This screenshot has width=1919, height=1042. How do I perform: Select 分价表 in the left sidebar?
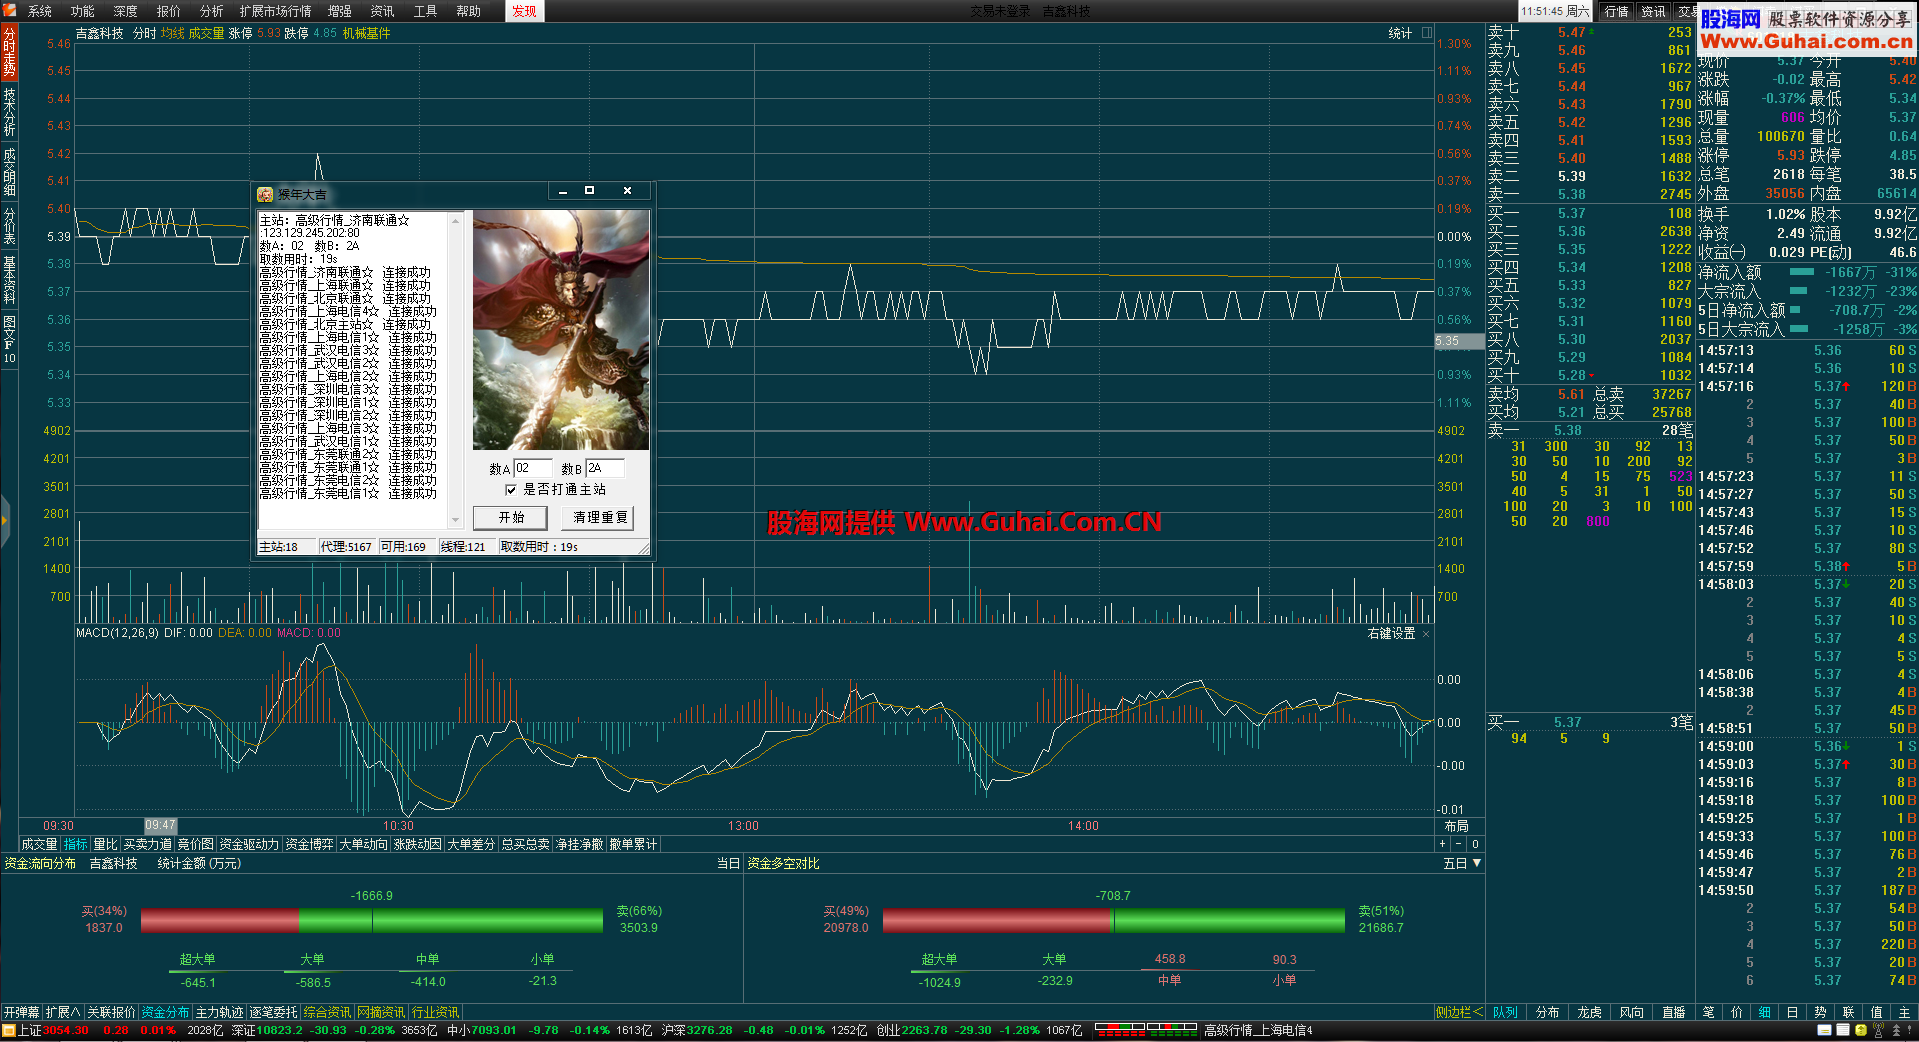pos(9,225)
